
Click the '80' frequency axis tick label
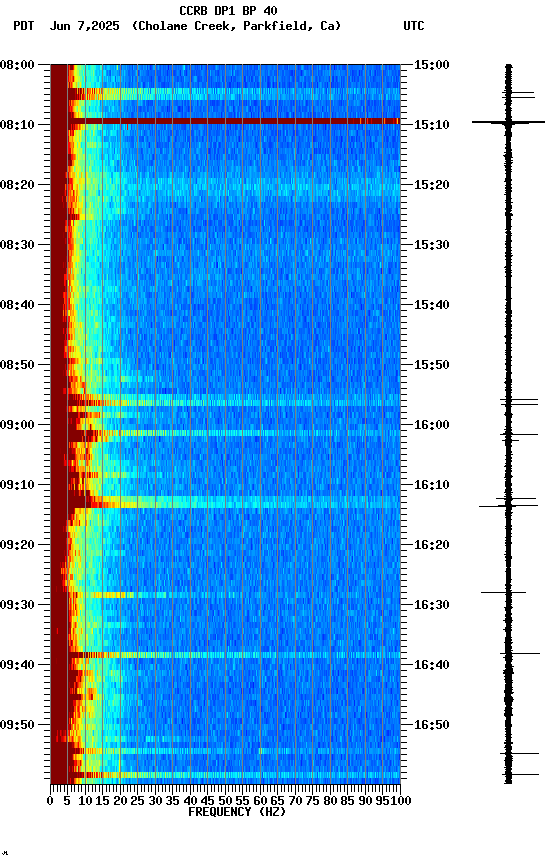tap(330, 801)
